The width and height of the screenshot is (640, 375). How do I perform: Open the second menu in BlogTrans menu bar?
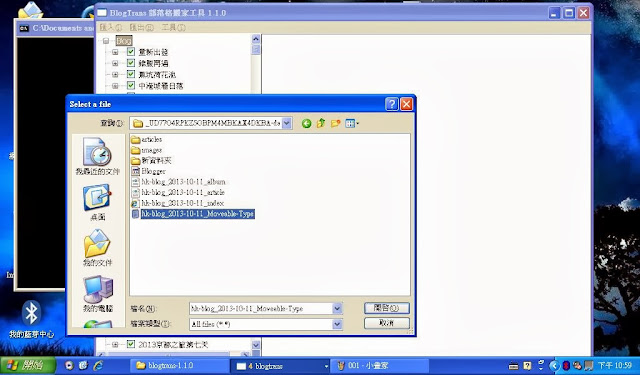click(x=141, y=27)
